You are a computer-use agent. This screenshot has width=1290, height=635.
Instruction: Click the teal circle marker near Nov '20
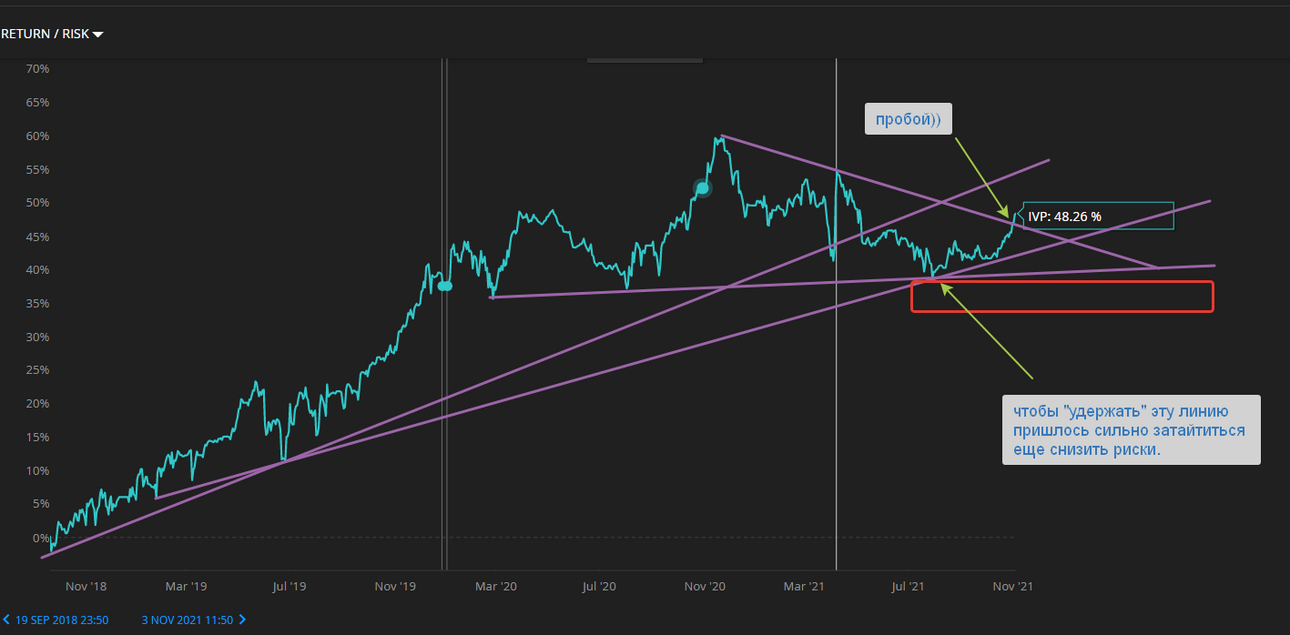pos(703,188)
